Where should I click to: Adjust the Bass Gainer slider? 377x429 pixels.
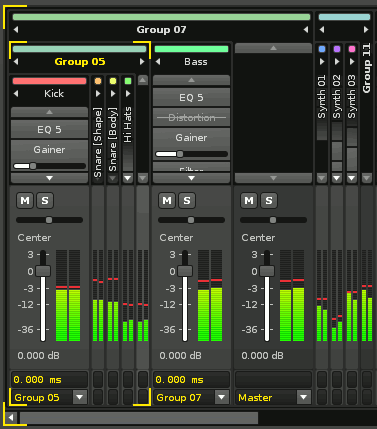click(191, 154)
